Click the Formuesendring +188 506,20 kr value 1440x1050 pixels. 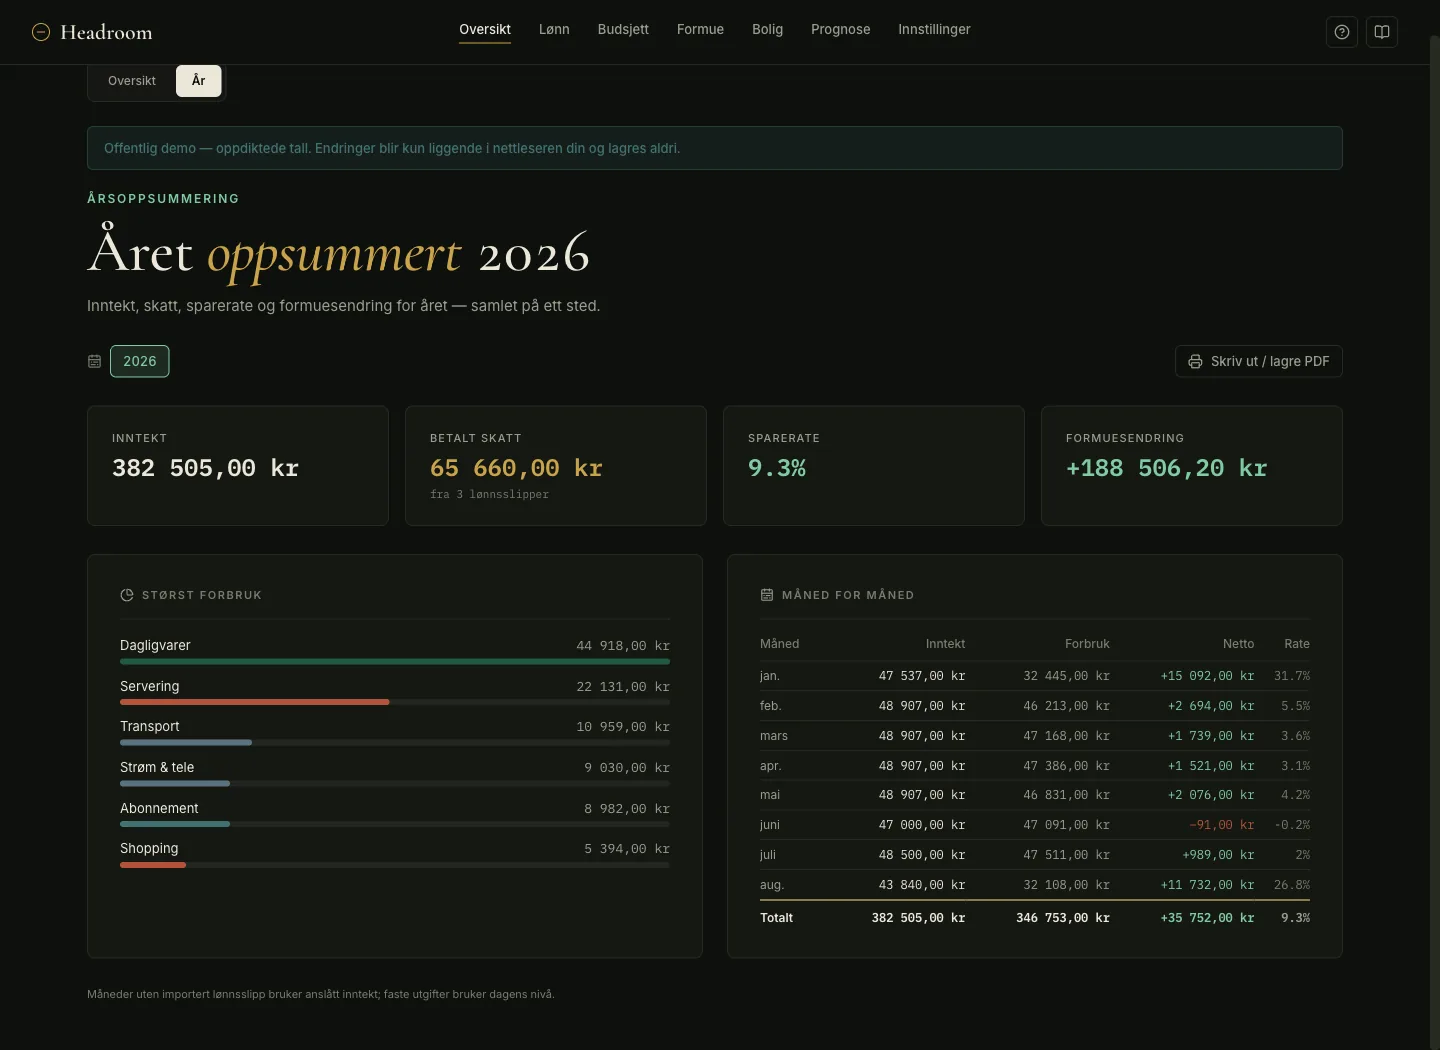[1167, 468]
